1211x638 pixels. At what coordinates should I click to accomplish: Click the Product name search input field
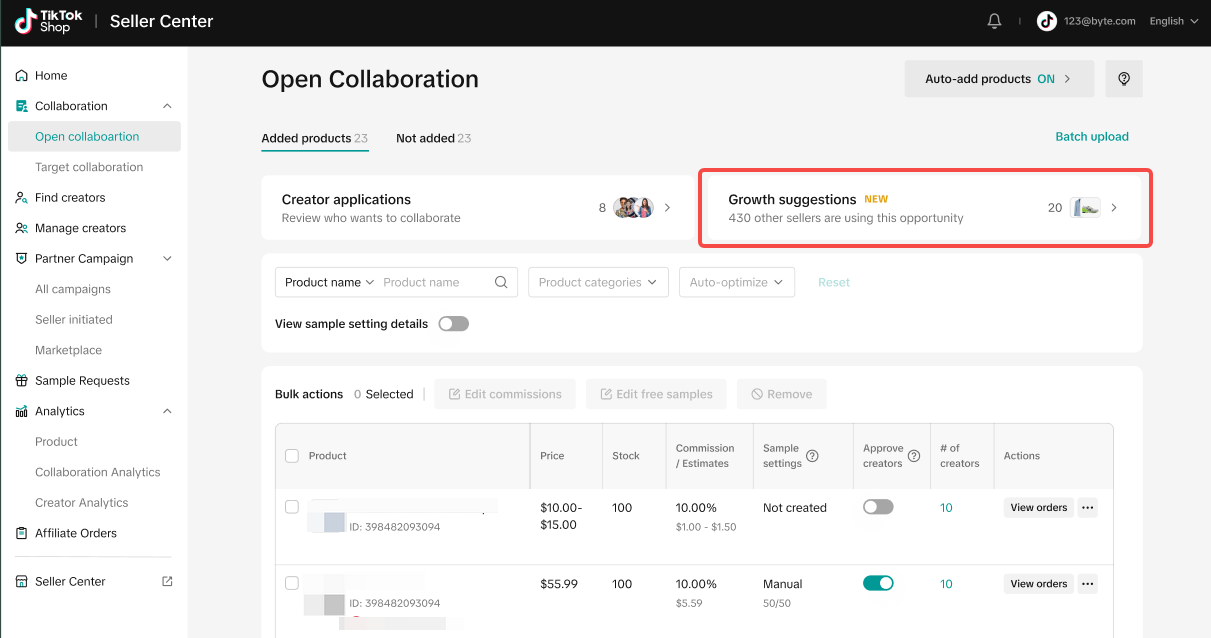[x=435, y=282]
